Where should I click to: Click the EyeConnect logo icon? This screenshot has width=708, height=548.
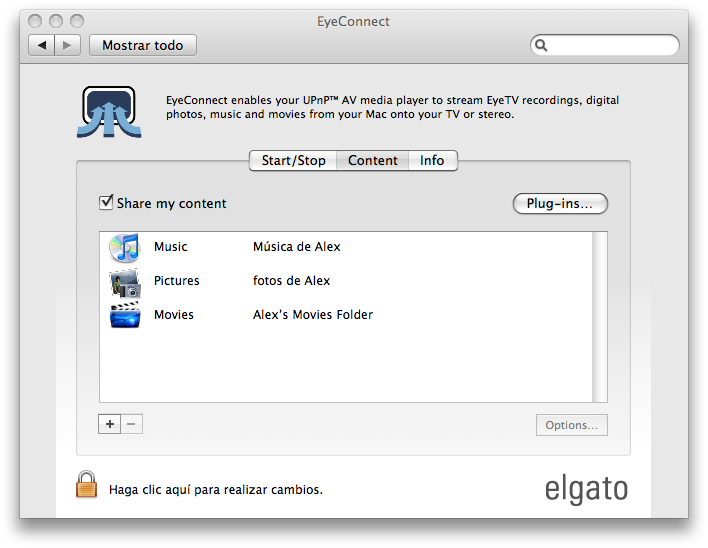pos(109,112)
